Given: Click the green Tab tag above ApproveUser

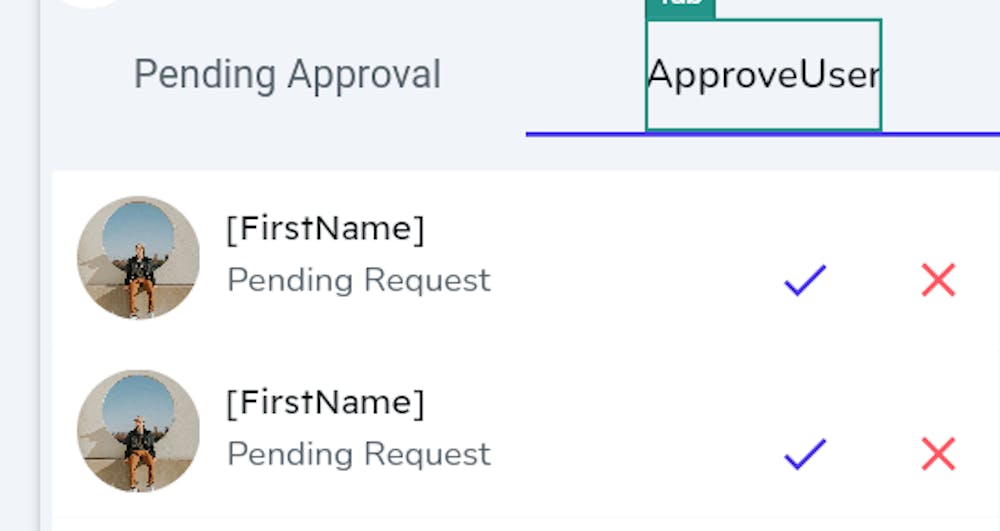Looking at the screenshot, I should point(681,6).
